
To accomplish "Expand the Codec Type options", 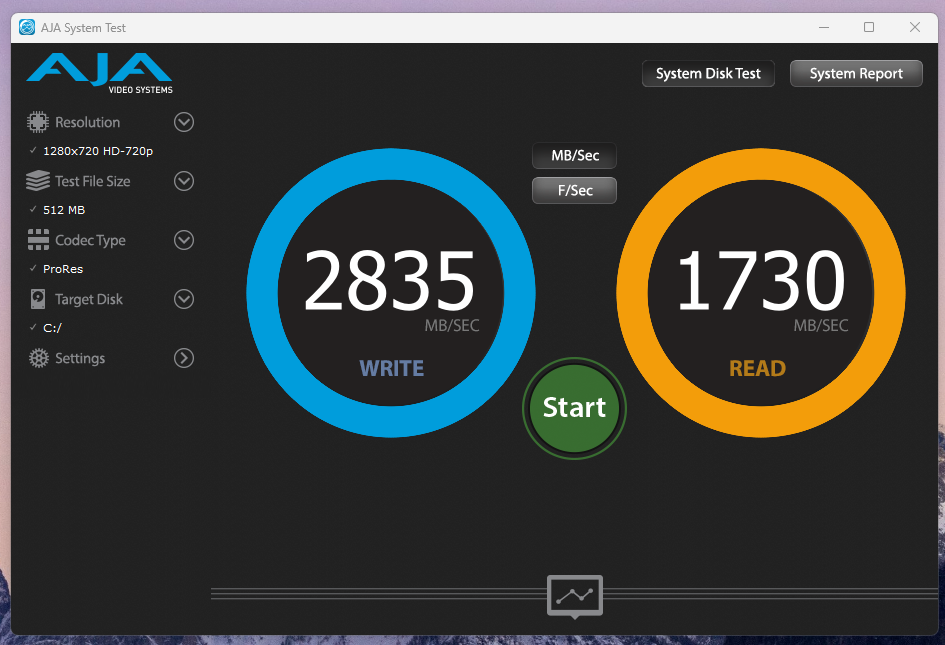I will tap(183, 240).
